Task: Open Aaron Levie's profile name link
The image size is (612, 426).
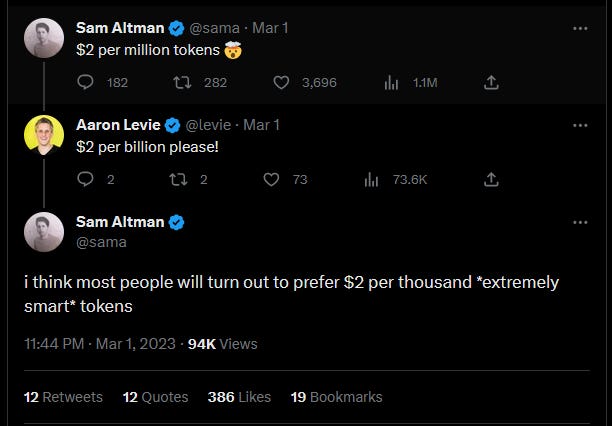Action: [118, 125]
